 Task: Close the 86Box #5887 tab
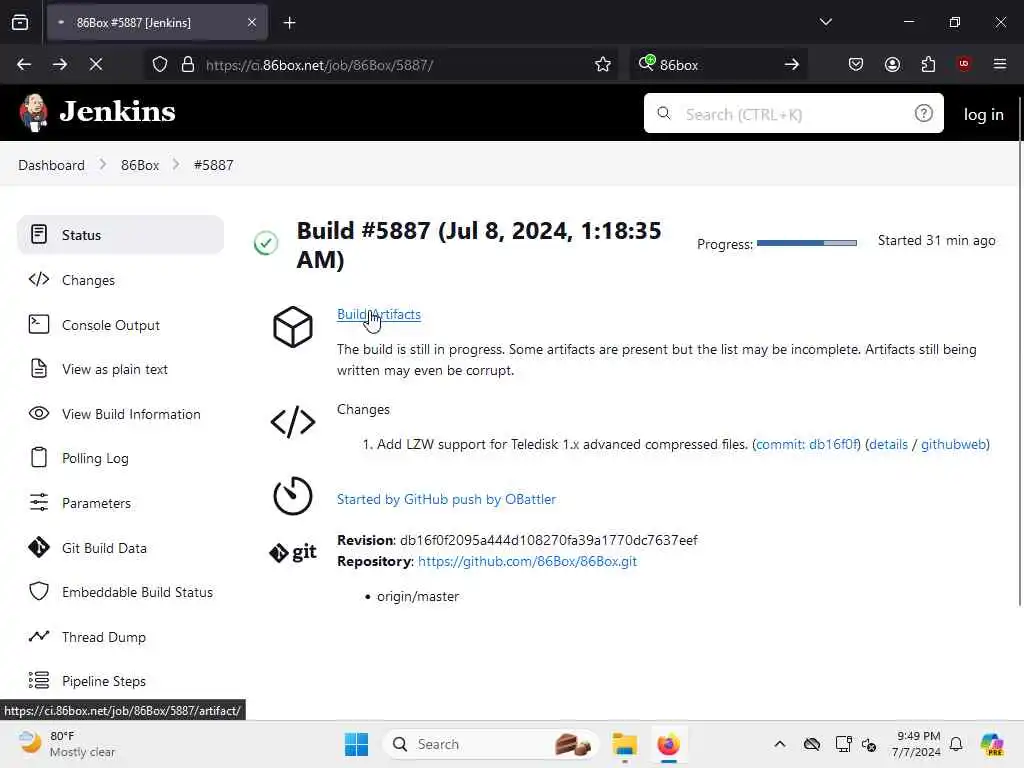[251, 22]
